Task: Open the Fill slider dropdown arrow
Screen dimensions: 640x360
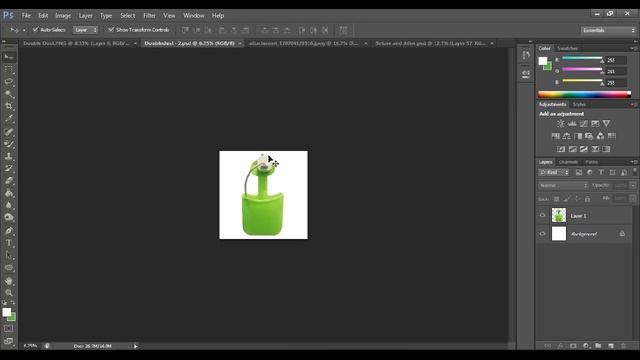Action: point(633,198)
